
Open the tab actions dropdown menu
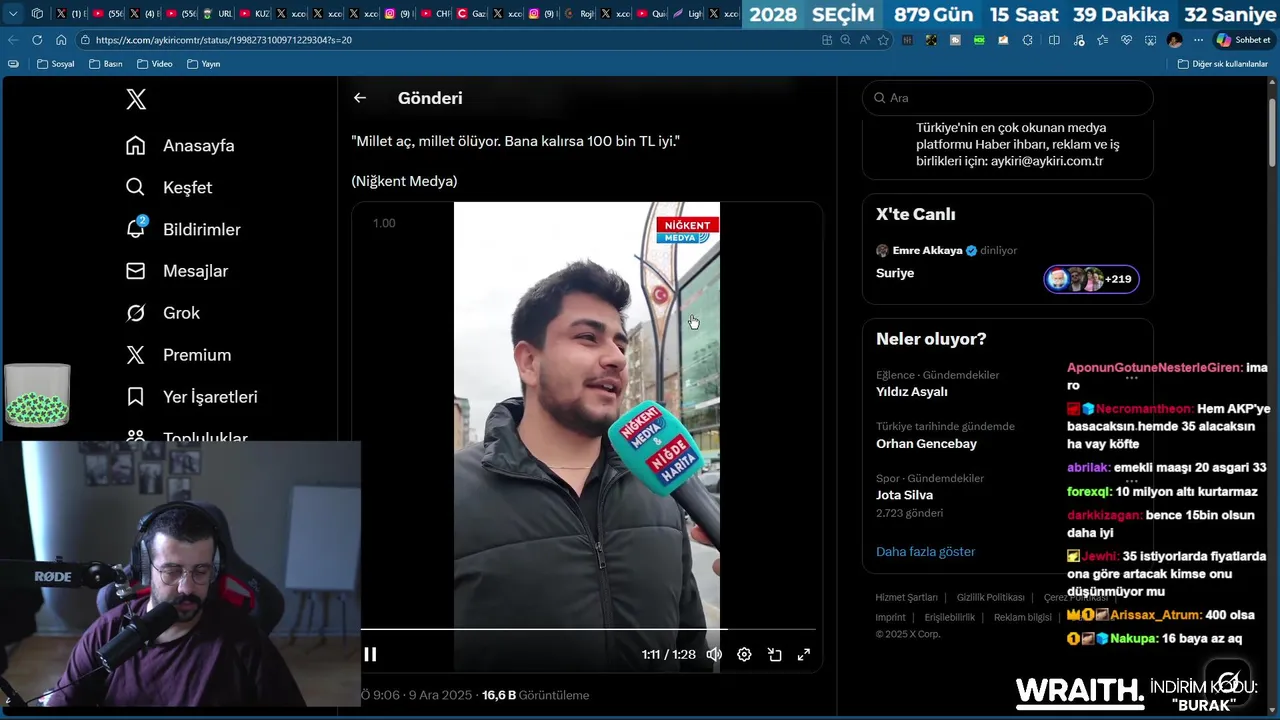tap(13, 14)
